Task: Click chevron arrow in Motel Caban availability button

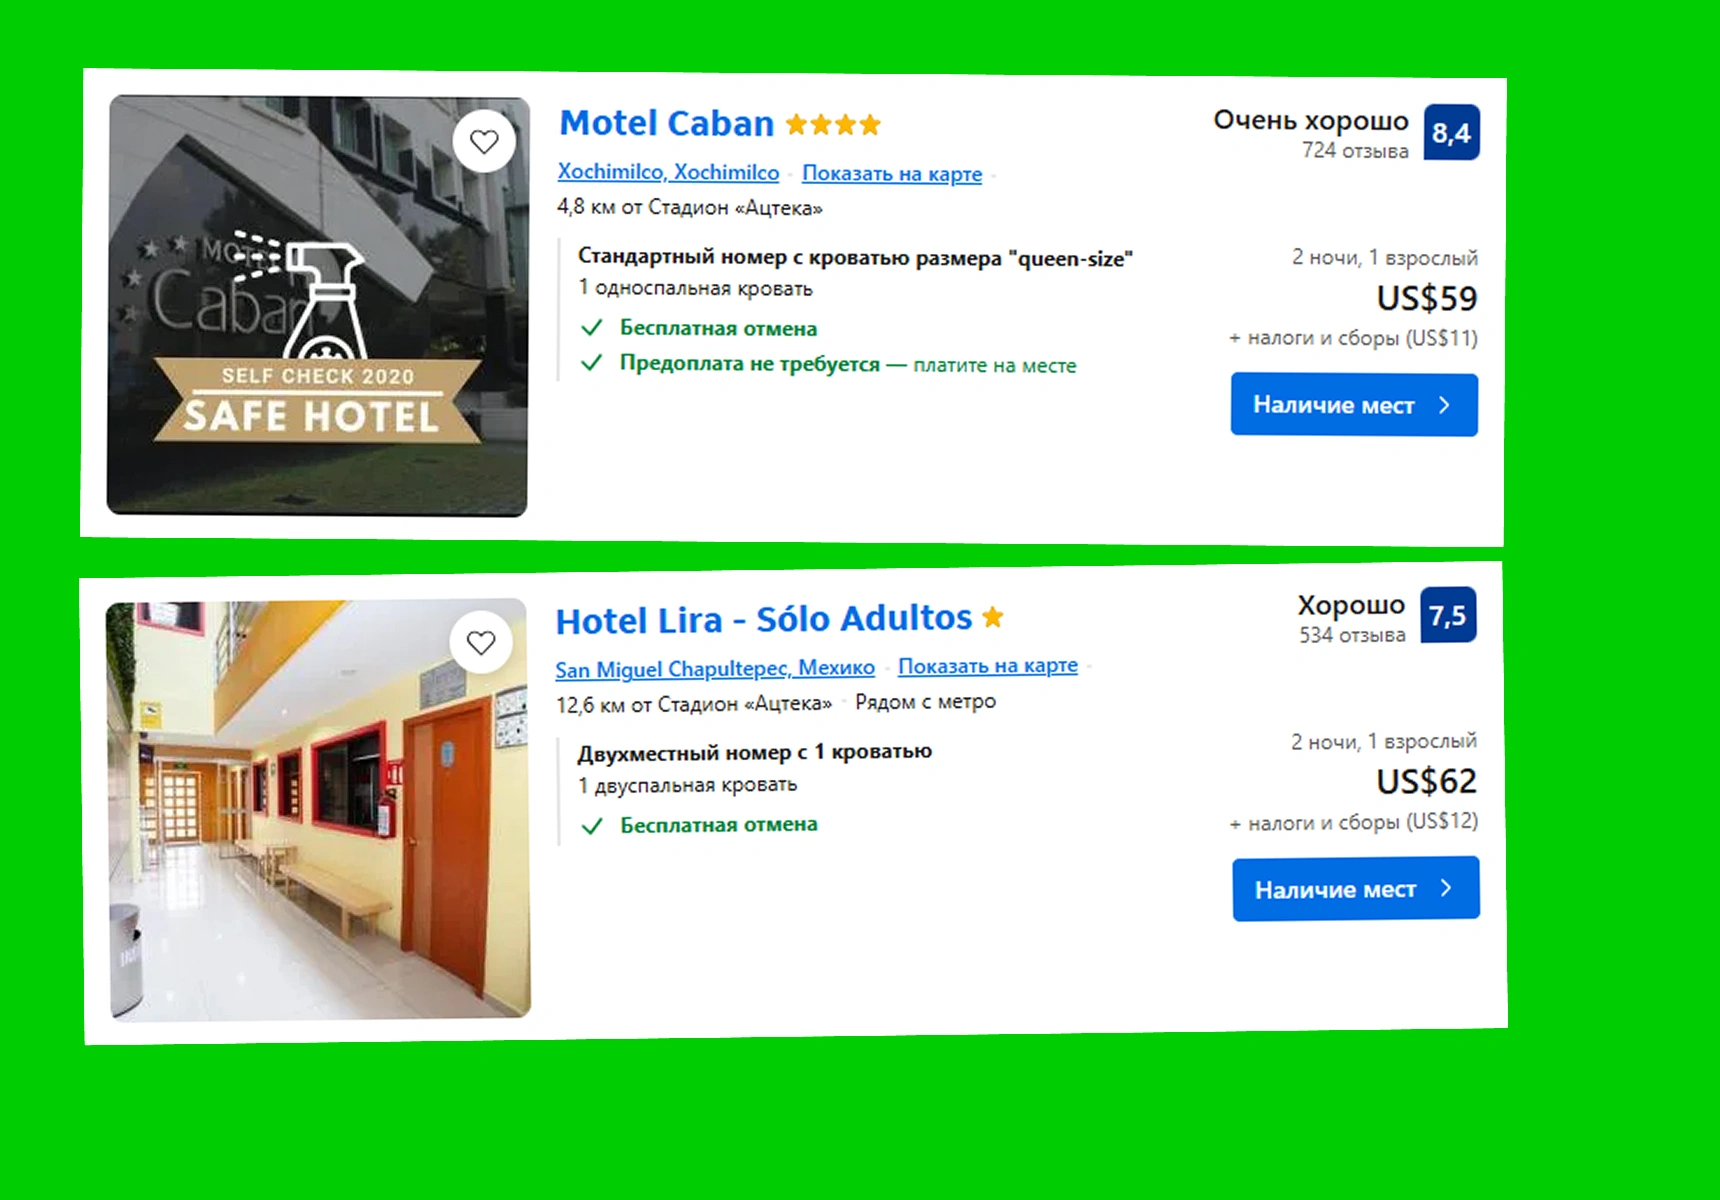Action: (1444, 405)
